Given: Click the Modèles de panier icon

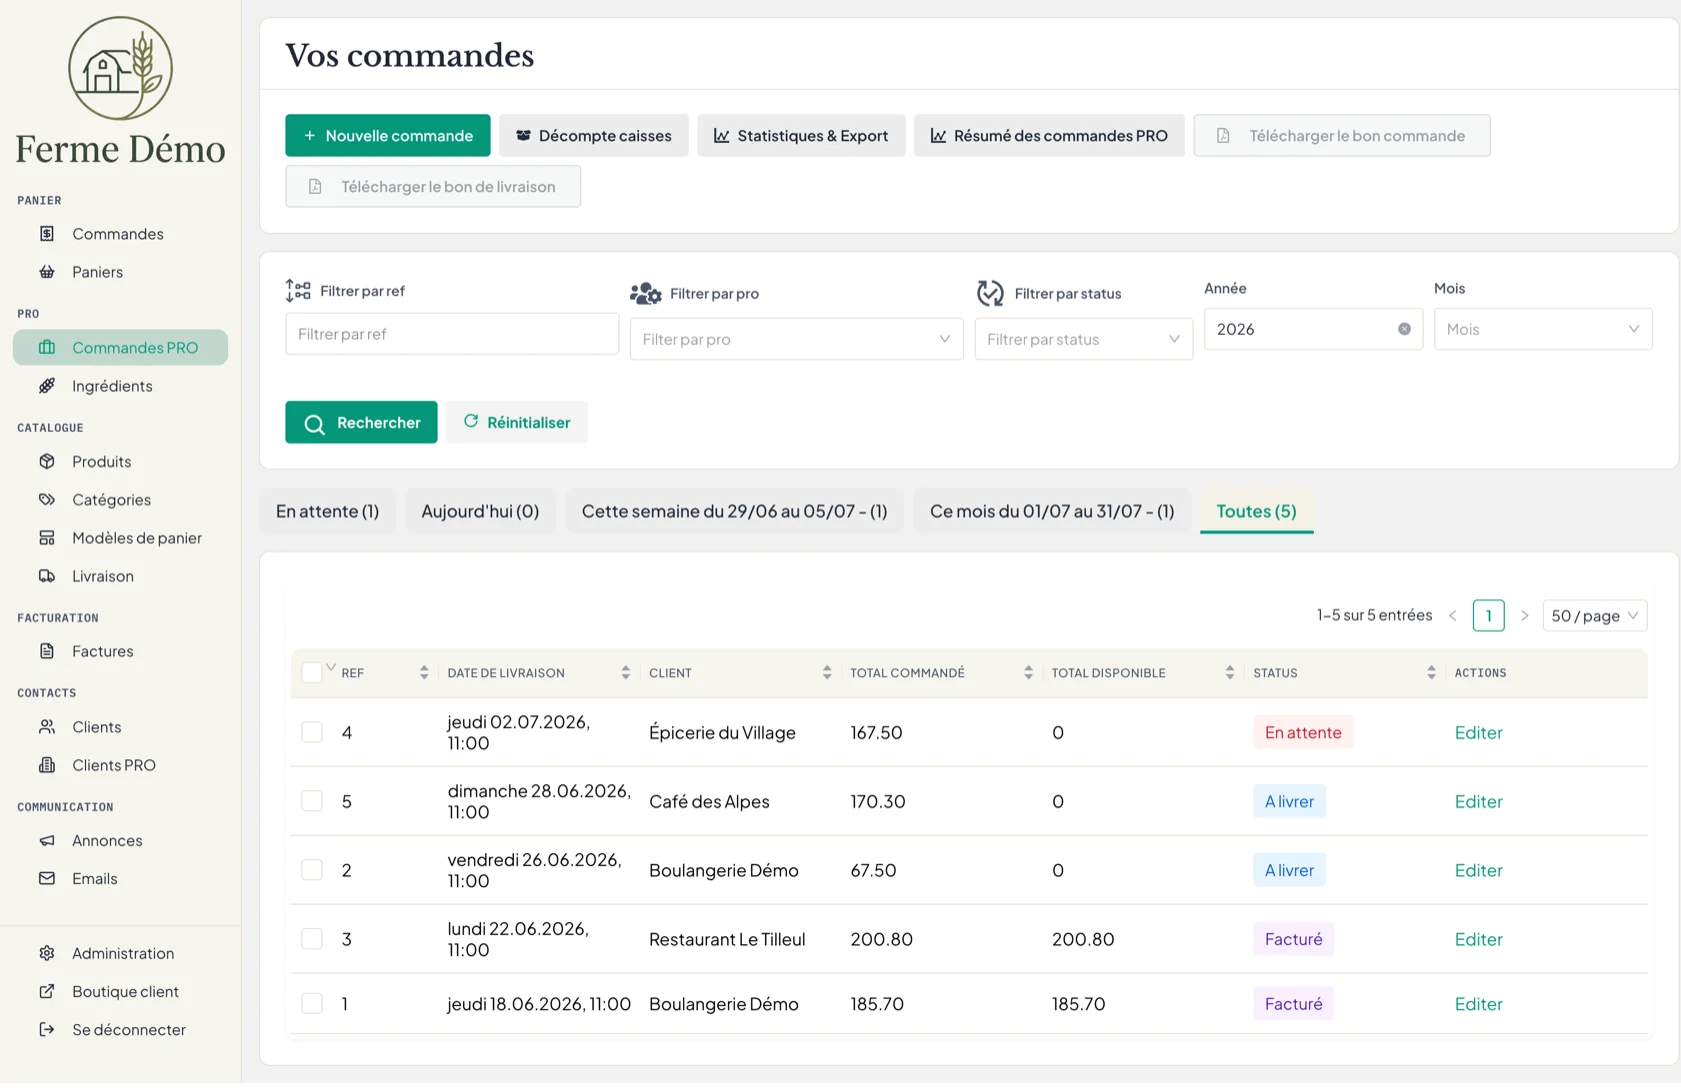Looking at the screenshot, I should click(x=47, y=537).
